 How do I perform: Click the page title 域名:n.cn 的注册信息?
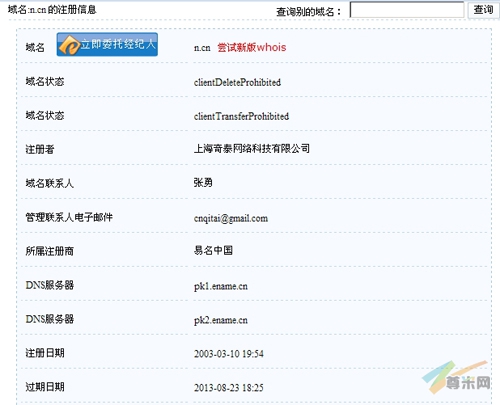point(52,10)
